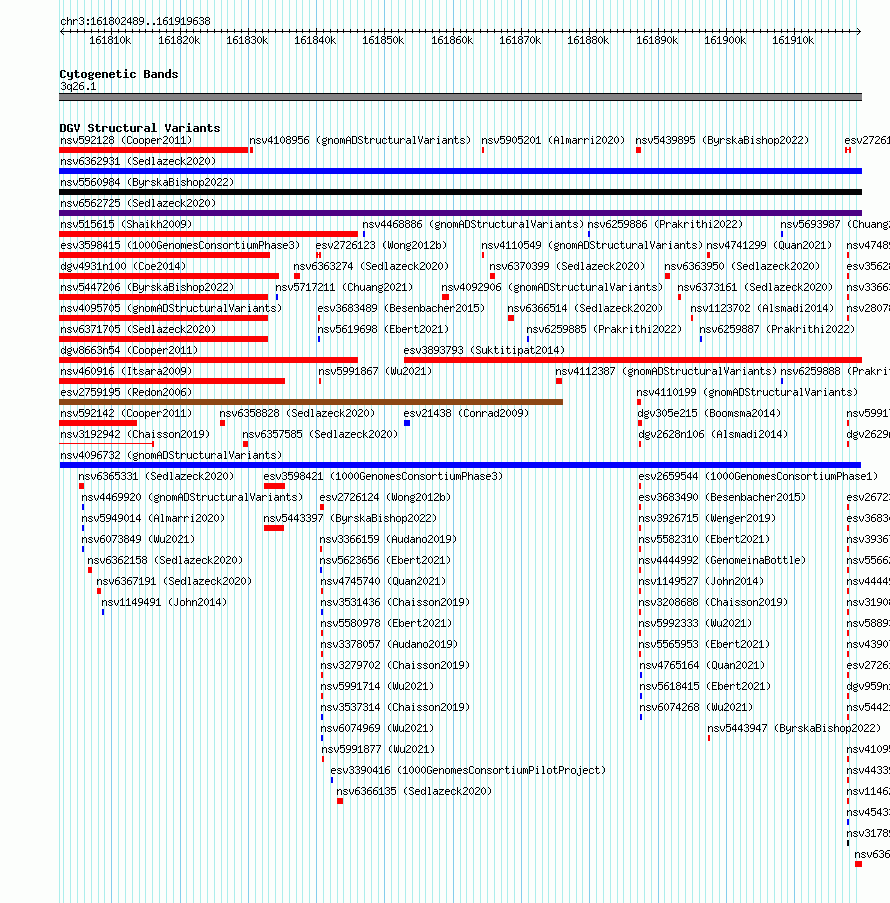Select nsv4110549 (gnomADStructuralVariants) variant
Image resolution: width=890 pixels, height=903 pixels.
pyautogui.click(x=592, y=245)
